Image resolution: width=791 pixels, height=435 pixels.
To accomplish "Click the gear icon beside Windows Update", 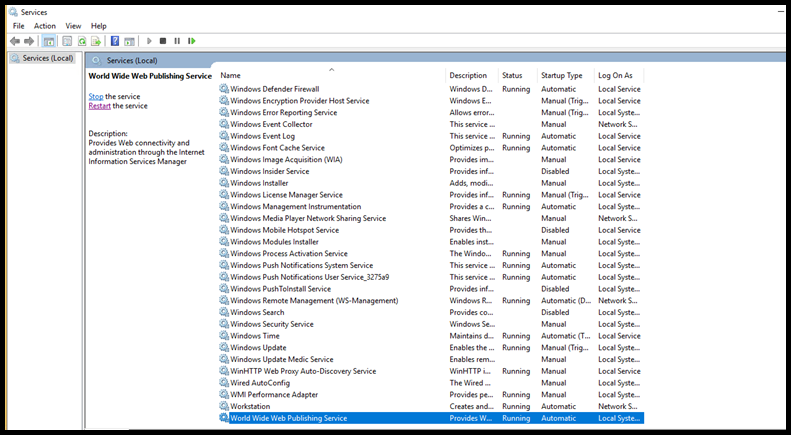I will 224,347.
